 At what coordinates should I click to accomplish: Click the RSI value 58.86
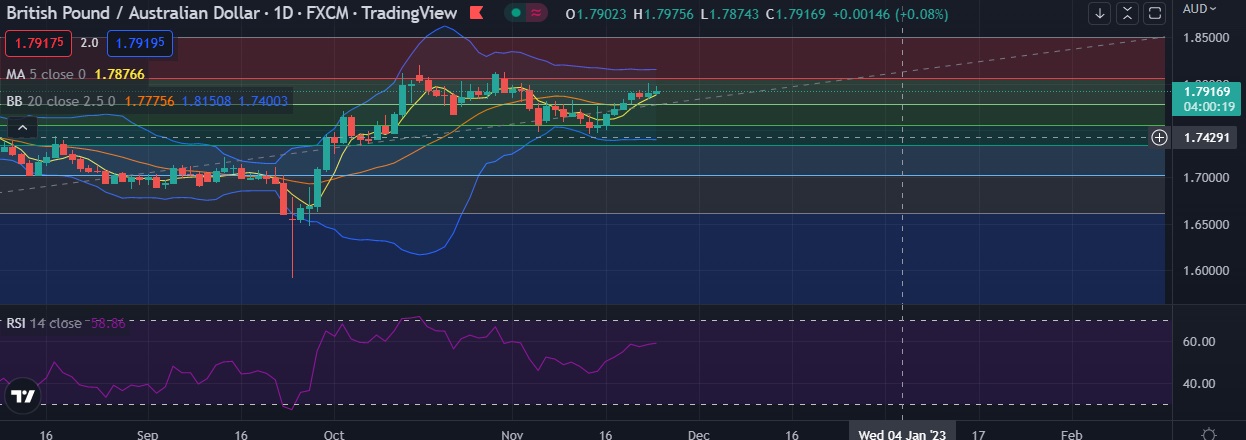108,323
